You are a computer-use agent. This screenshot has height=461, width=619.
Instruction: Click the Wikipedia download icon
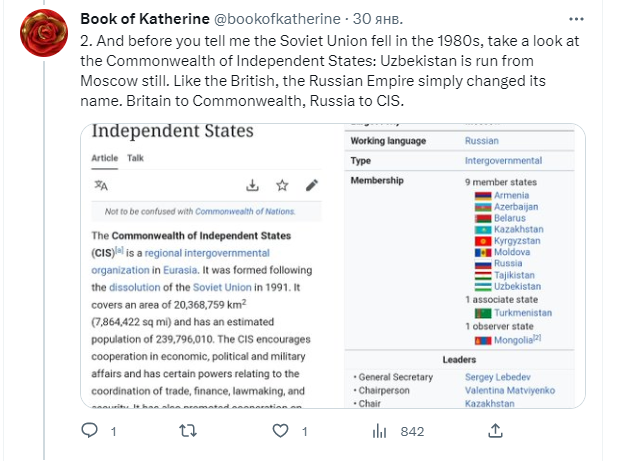click(253, 185)
